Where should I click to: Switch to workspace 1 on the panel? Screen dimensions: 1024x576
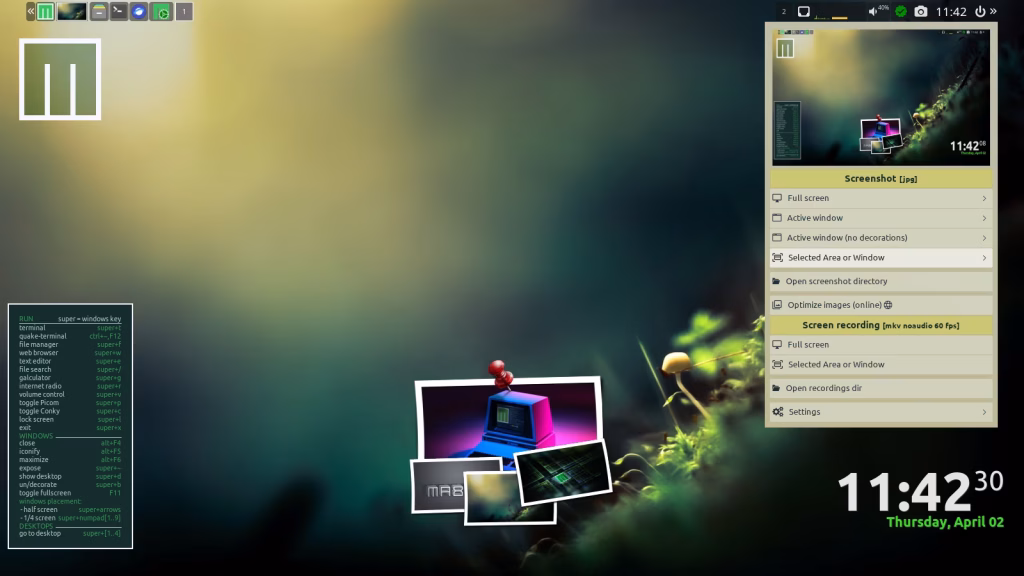pos(183,12)
